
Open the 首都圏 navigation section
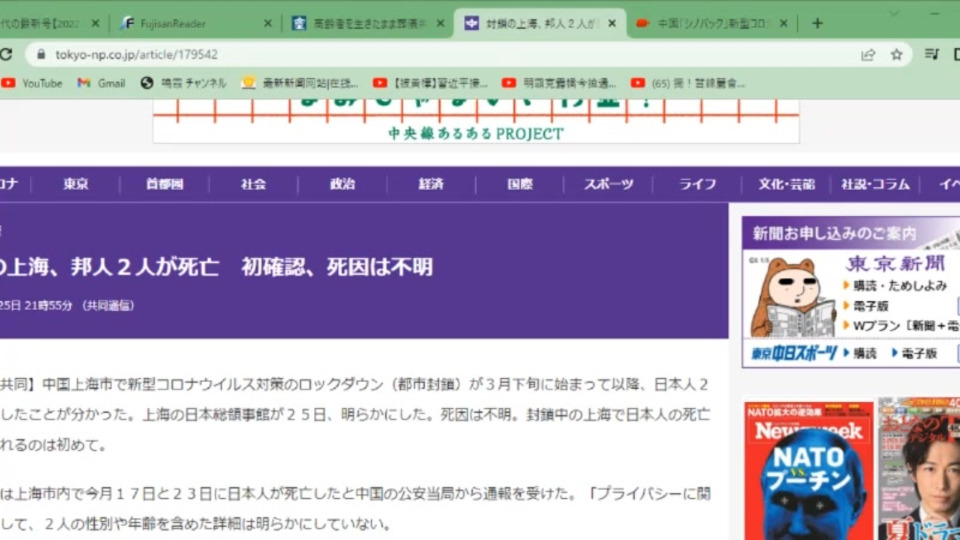tap(164, 184)
